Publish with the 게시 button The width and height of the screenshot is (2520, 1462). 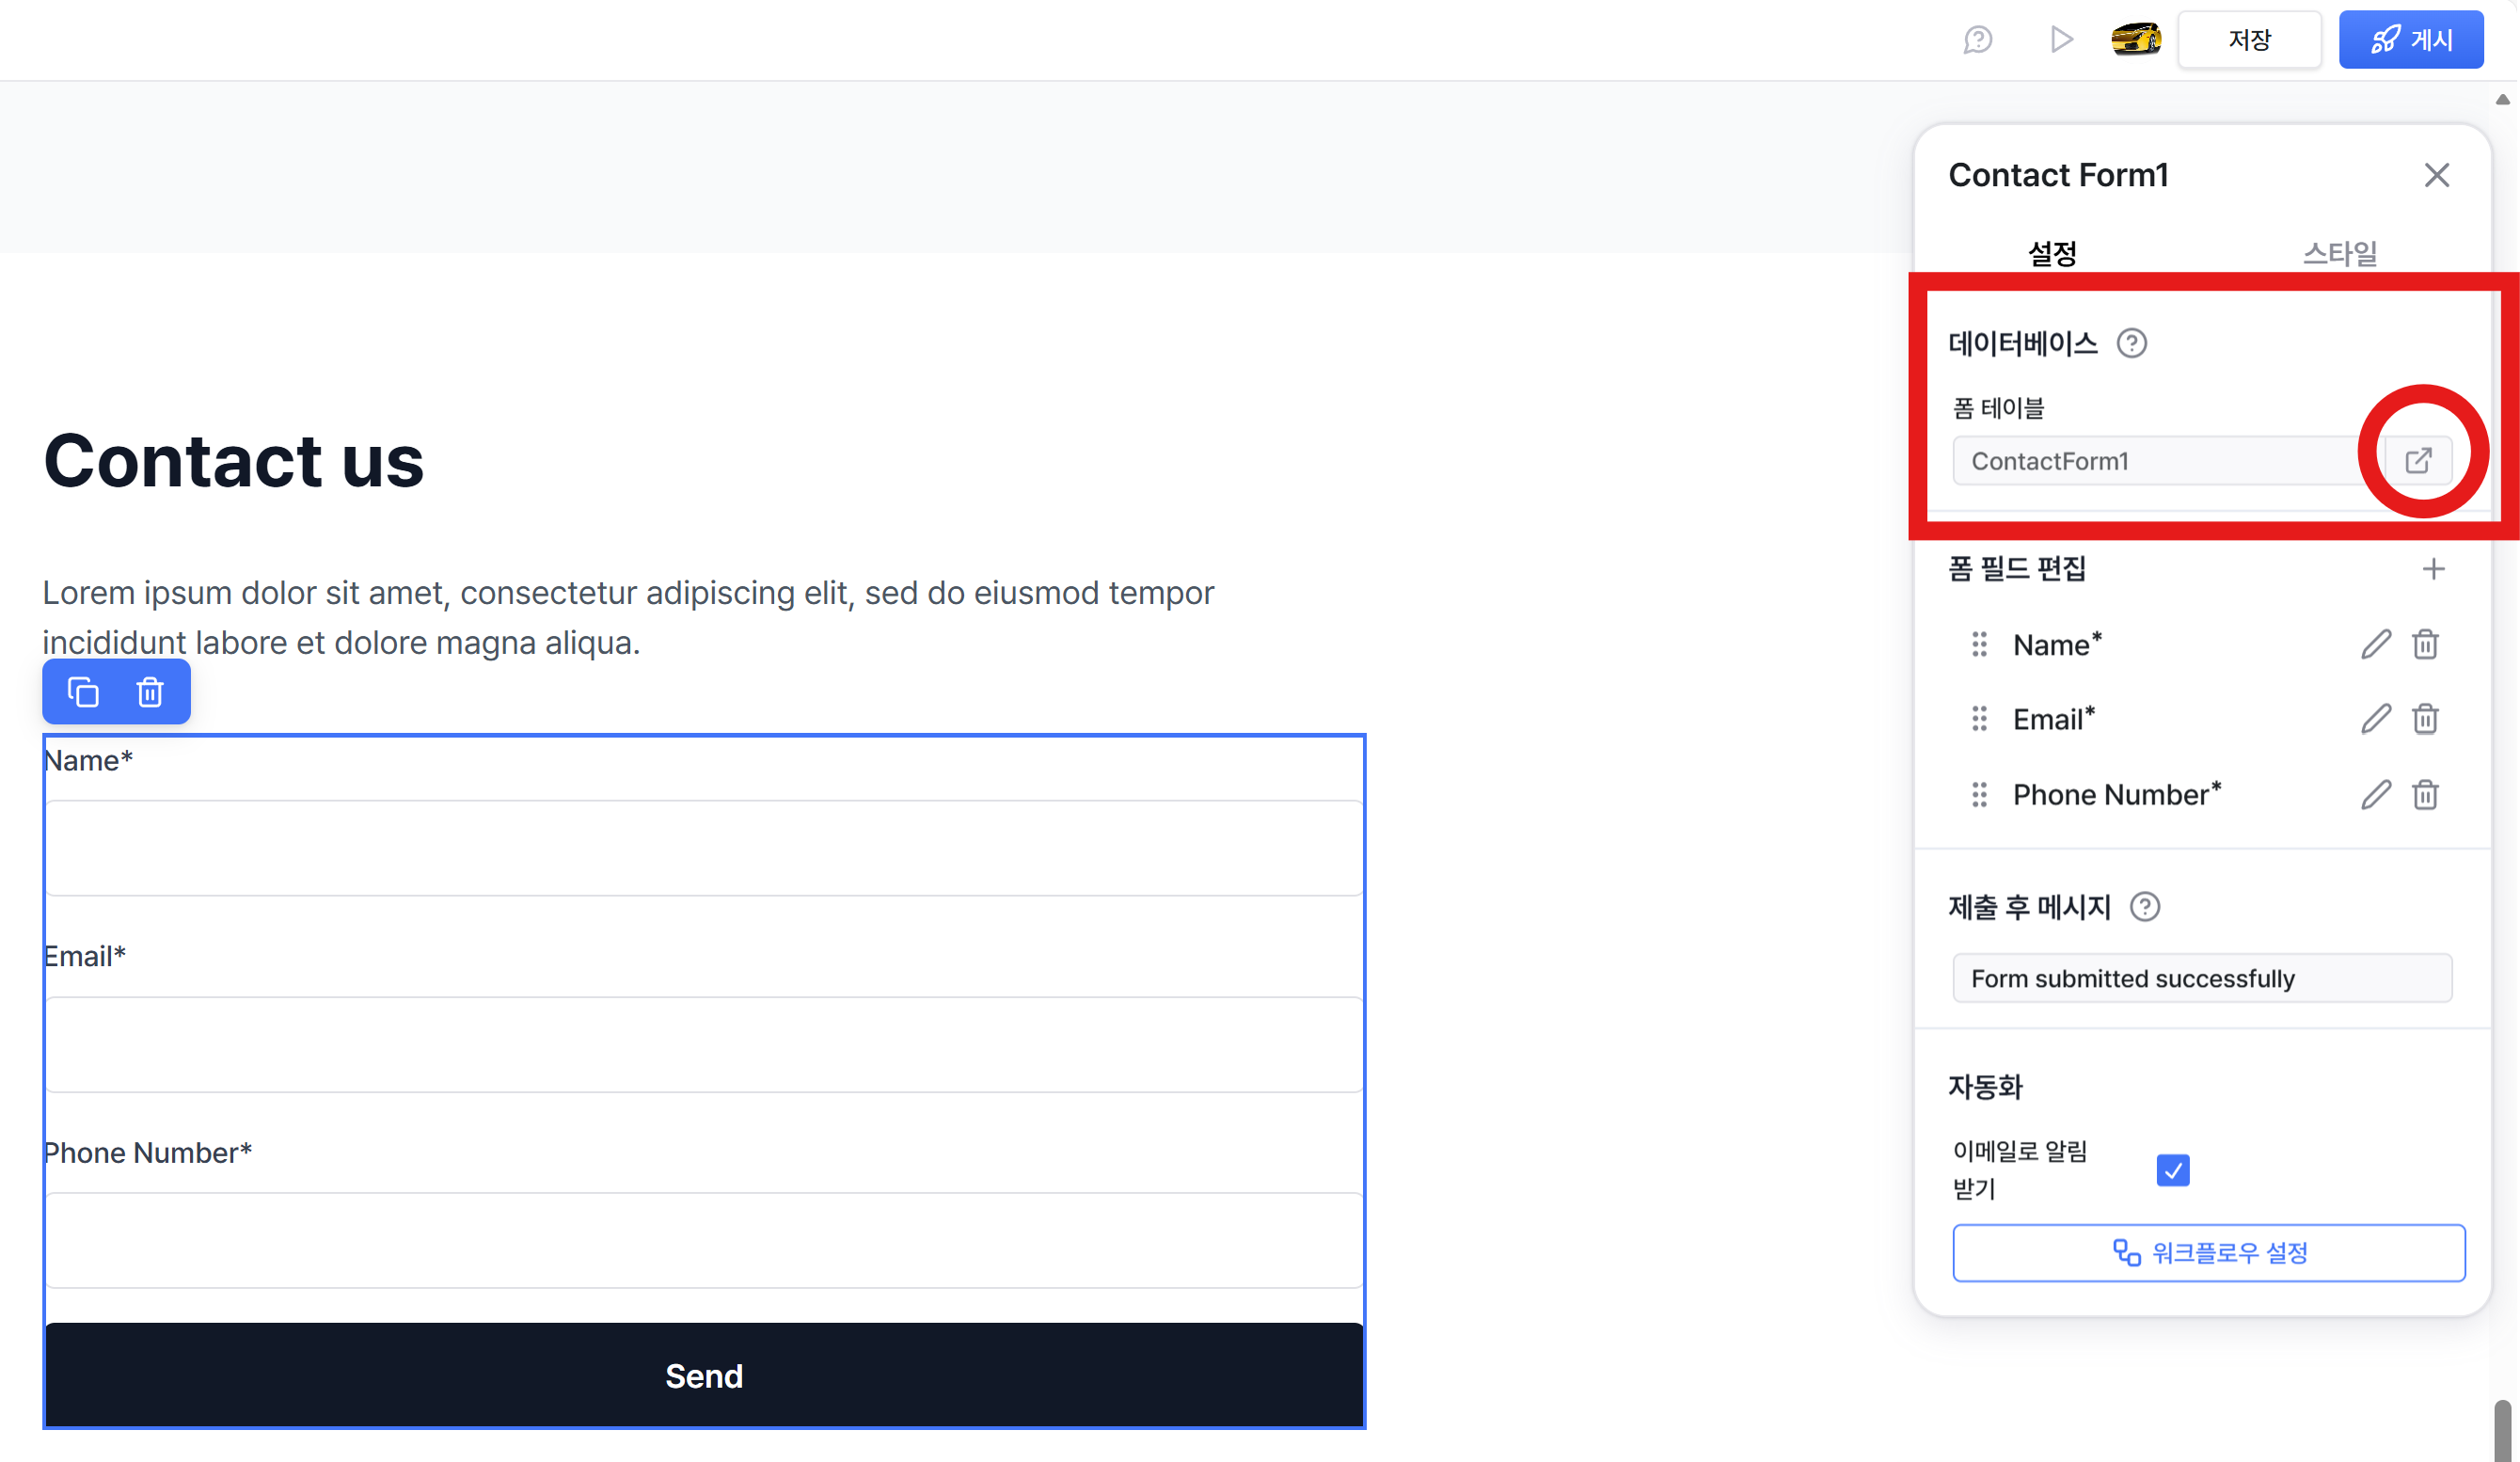click(2410, 40)
